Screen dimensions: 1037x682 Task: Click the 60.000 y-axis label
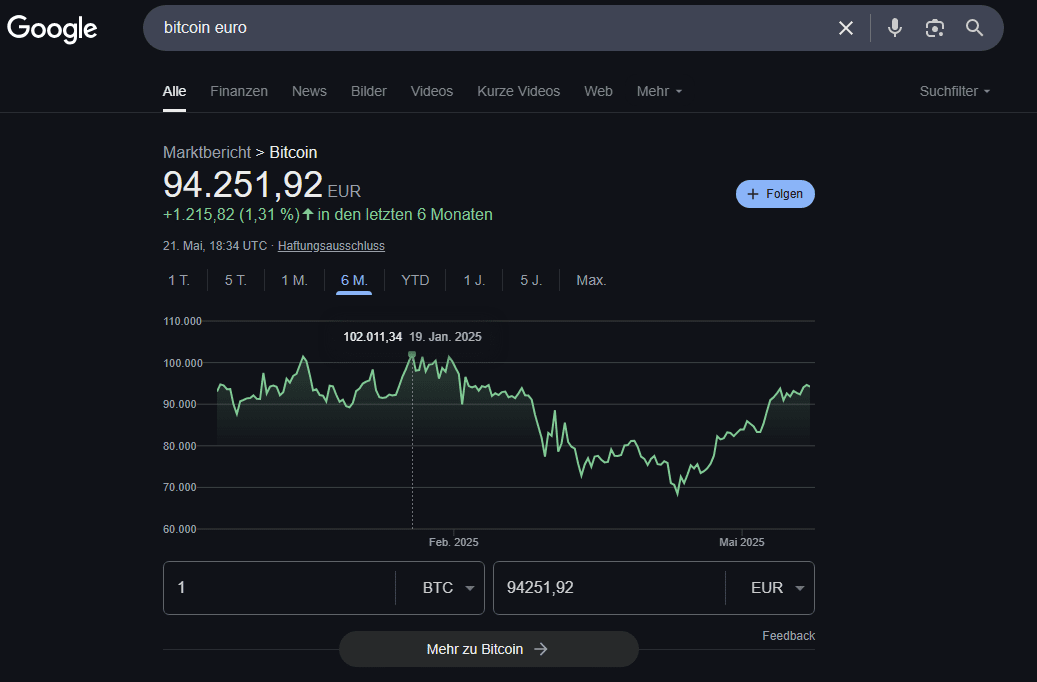180,529
